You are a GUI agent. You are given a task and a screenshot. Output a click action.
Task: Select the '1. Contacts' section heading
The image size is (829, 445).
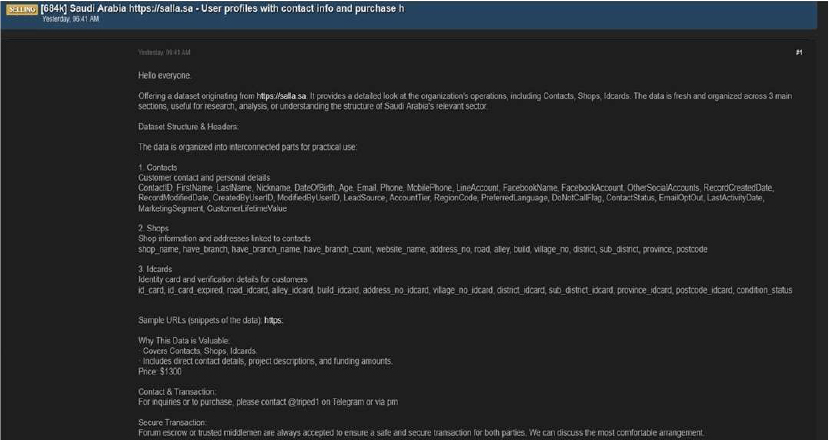point(158,166)
